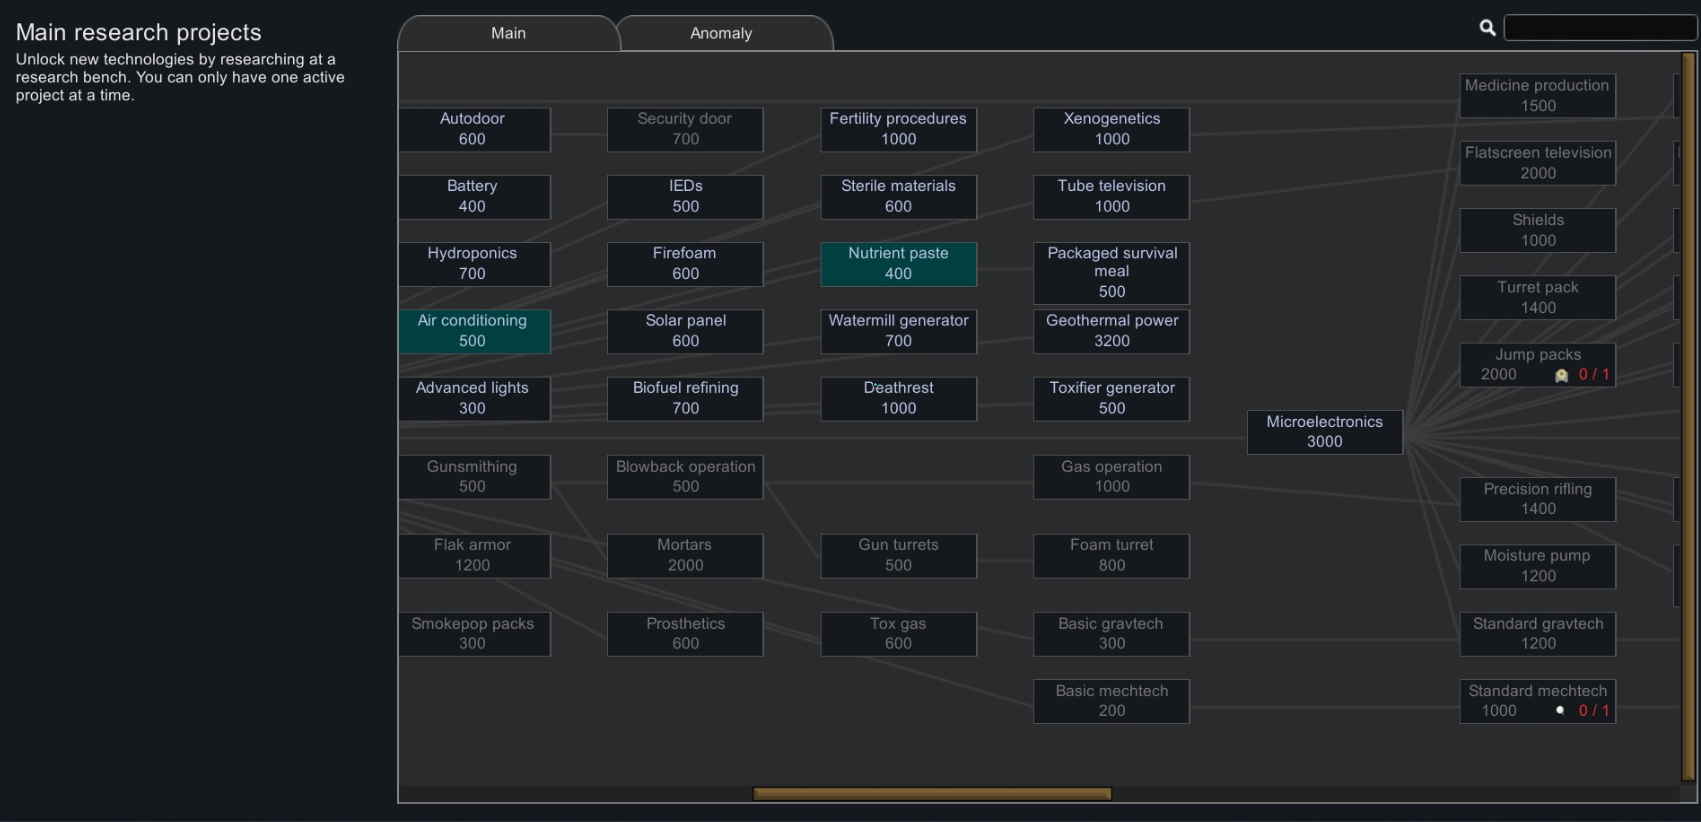1701x822 pixels.
Task: Click the Standard mechtech requirement dot icon
Action: [x=1560, y=710]
